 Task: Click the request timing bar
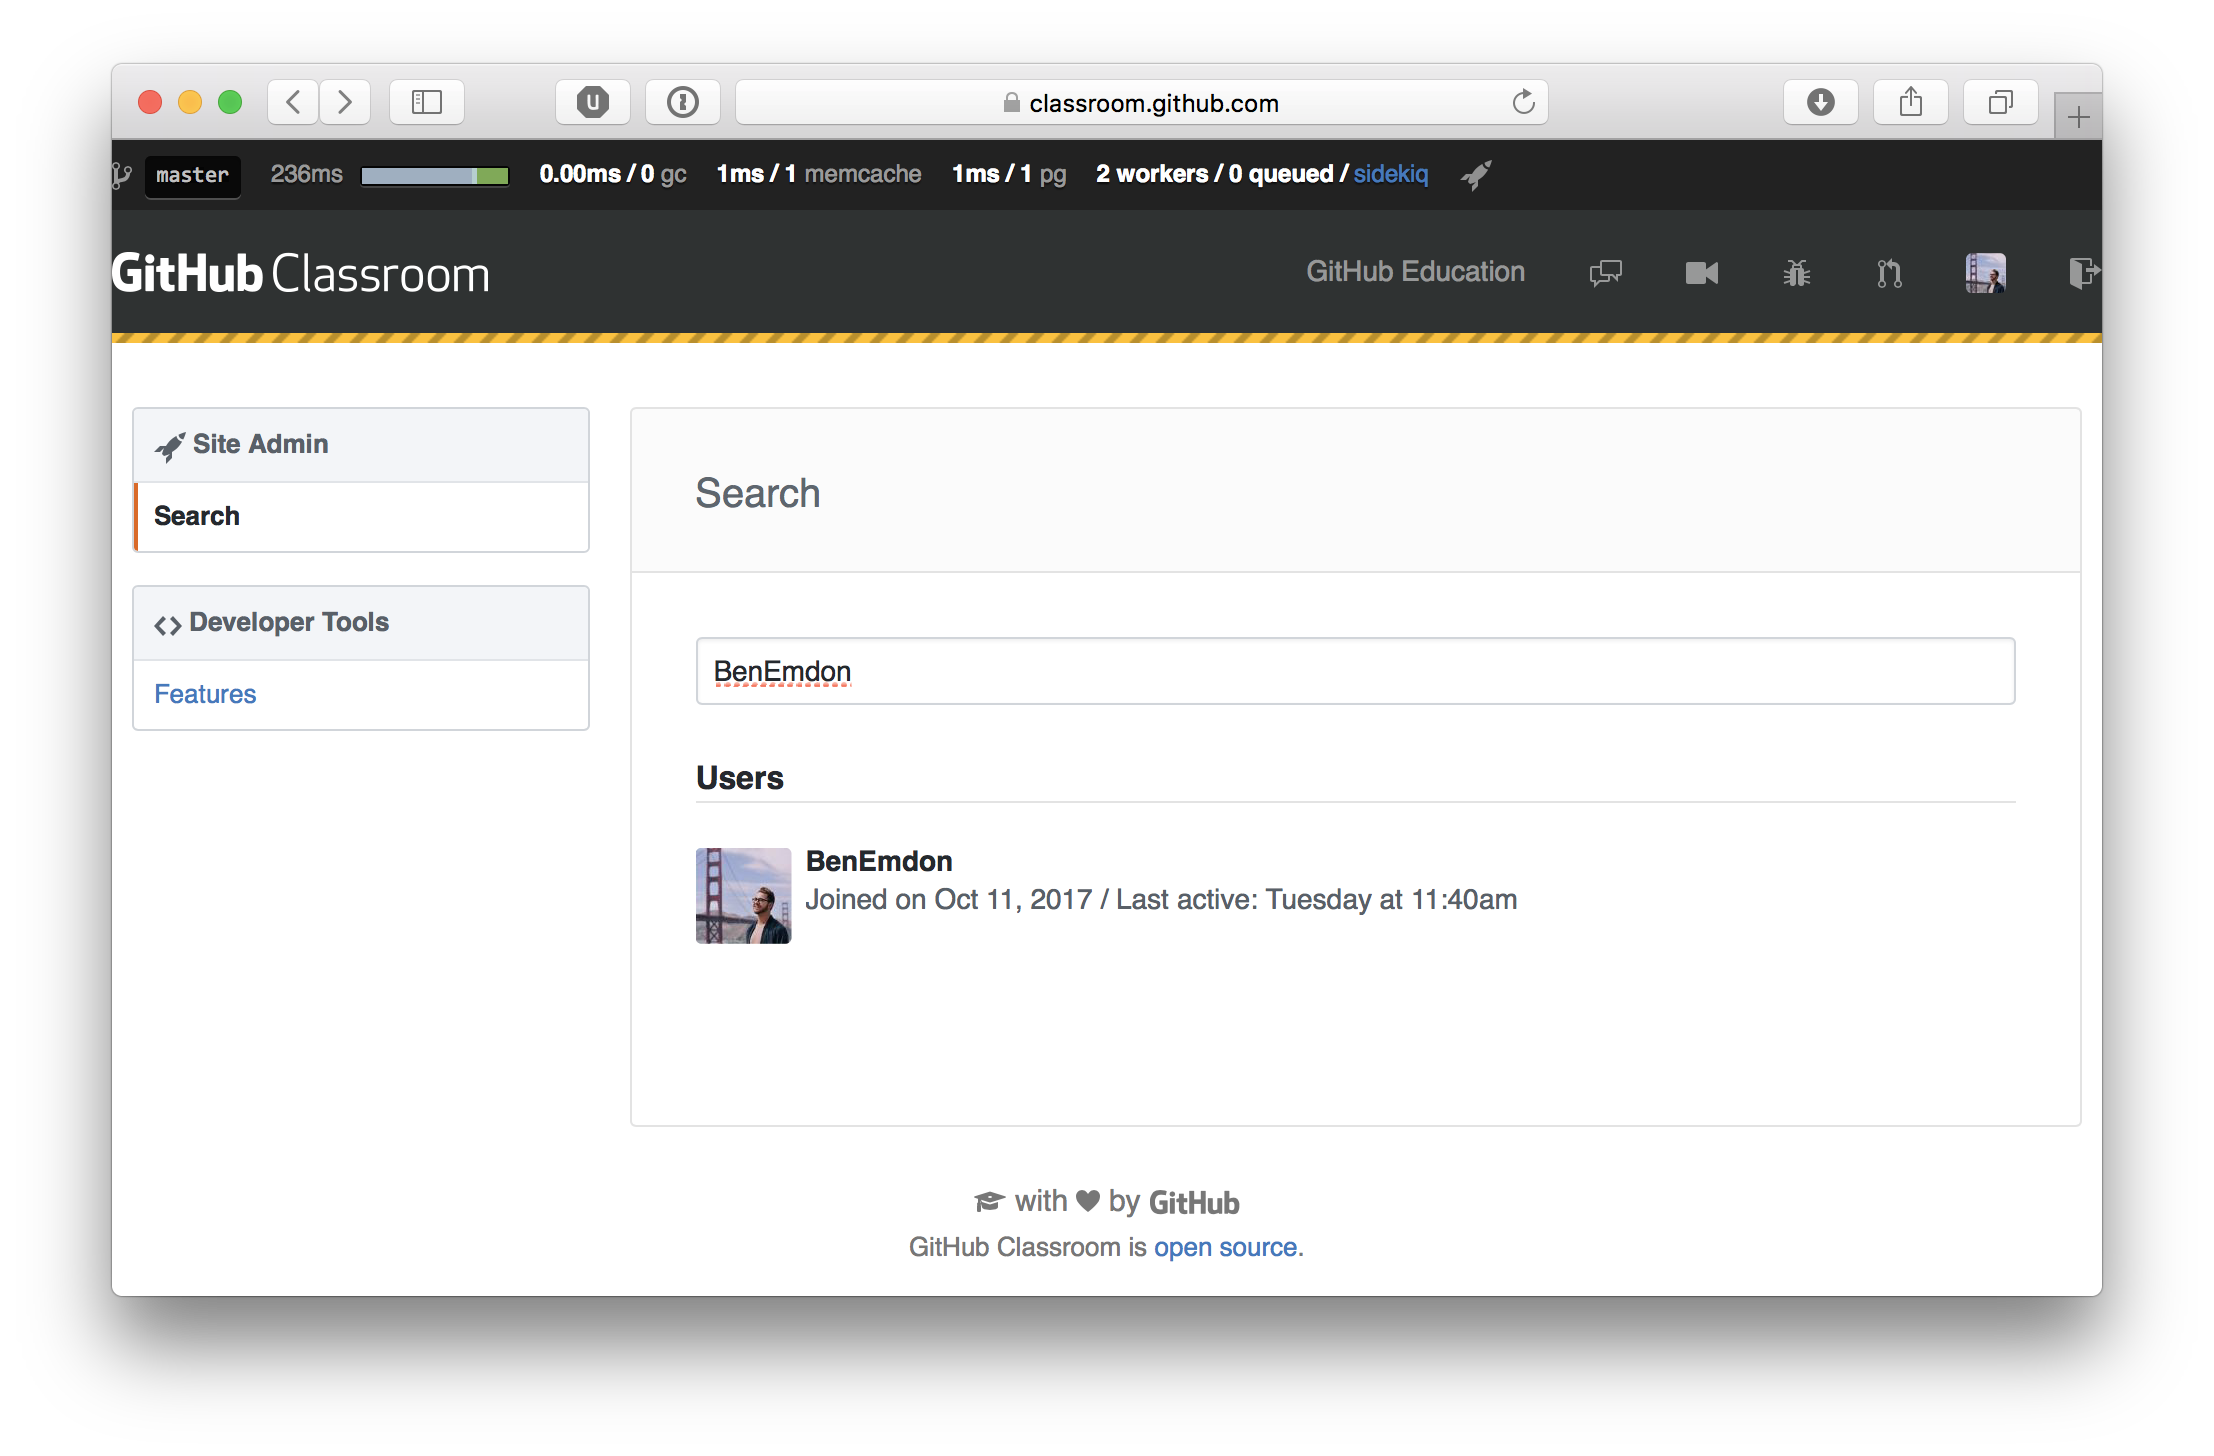pos(435,176)
